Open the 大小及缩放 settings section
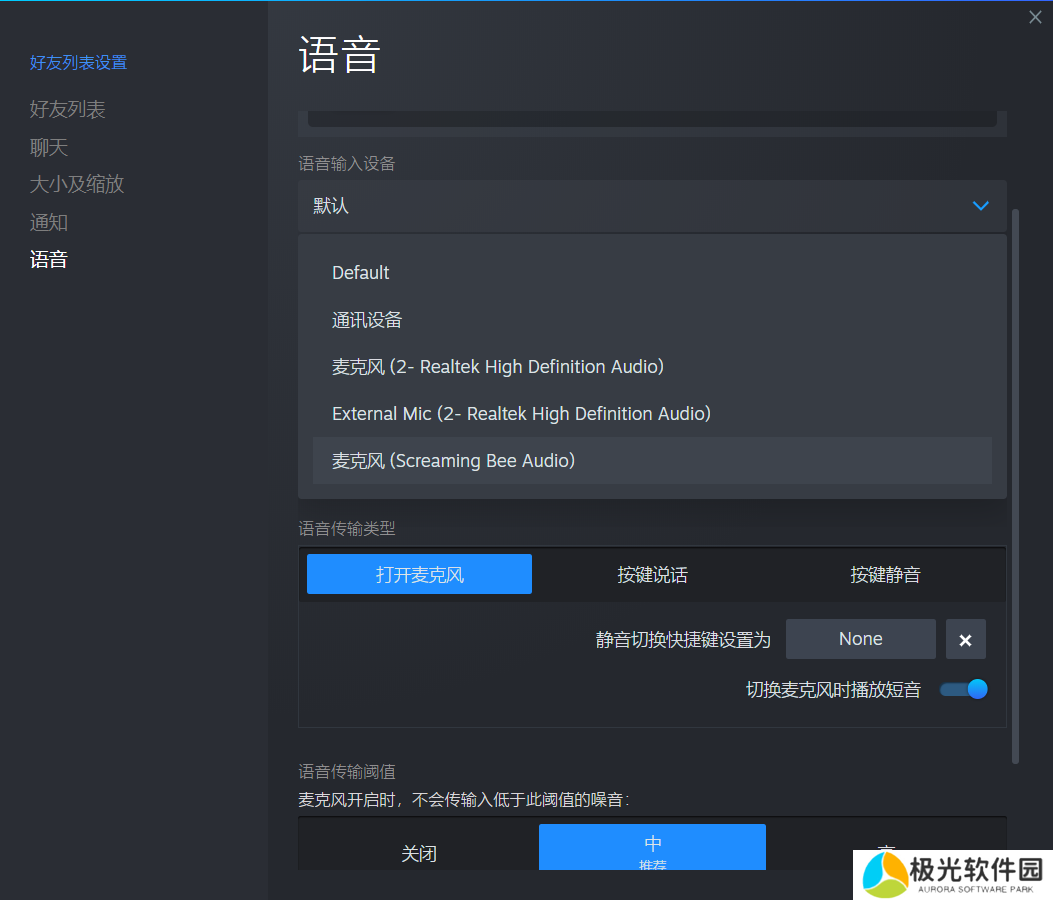The width and height of the screenshot is (1053, 900). click(x=77, y=184)
